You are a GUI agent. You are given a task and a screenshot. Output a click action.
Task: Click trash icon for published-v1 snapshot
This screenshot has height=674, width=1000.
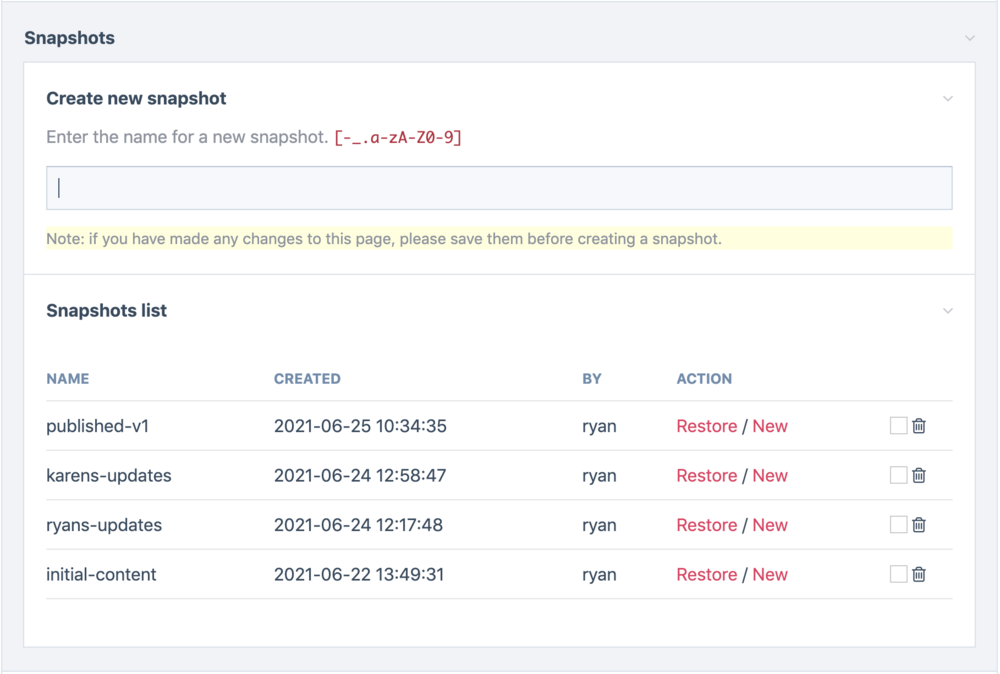[x=919, y=426]
